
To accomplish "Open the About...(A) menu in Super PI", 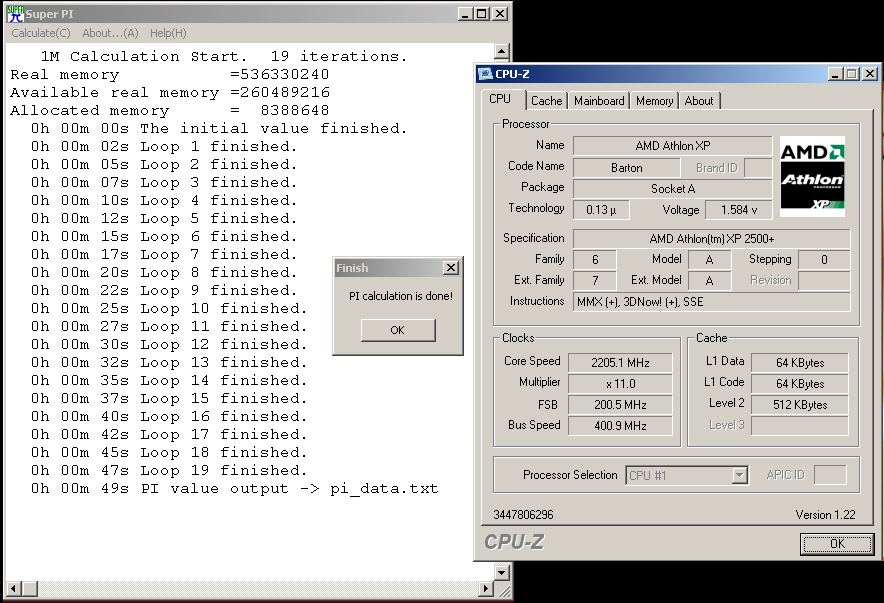I will point(110,33).
